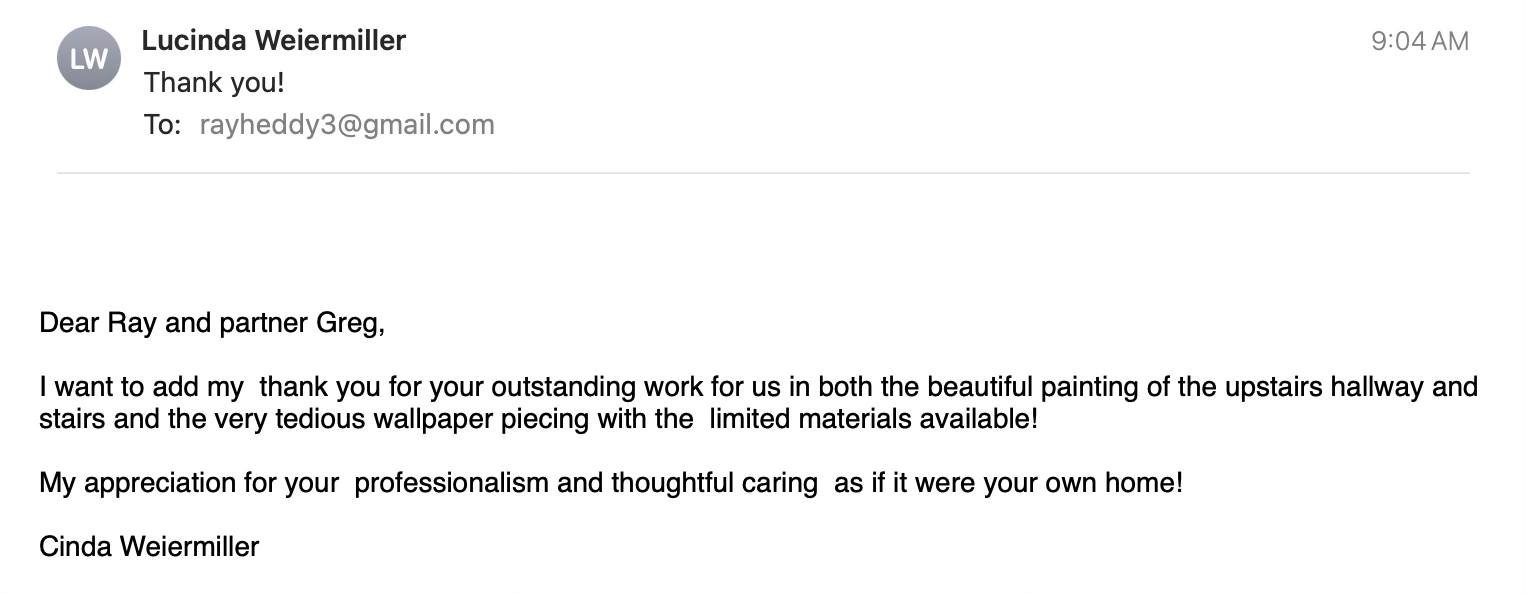This screenshot has width=1526, height=594.
Task: Click the 9:04 AM timestamp
Action: pyautogui.click(x=1419, y=41)
